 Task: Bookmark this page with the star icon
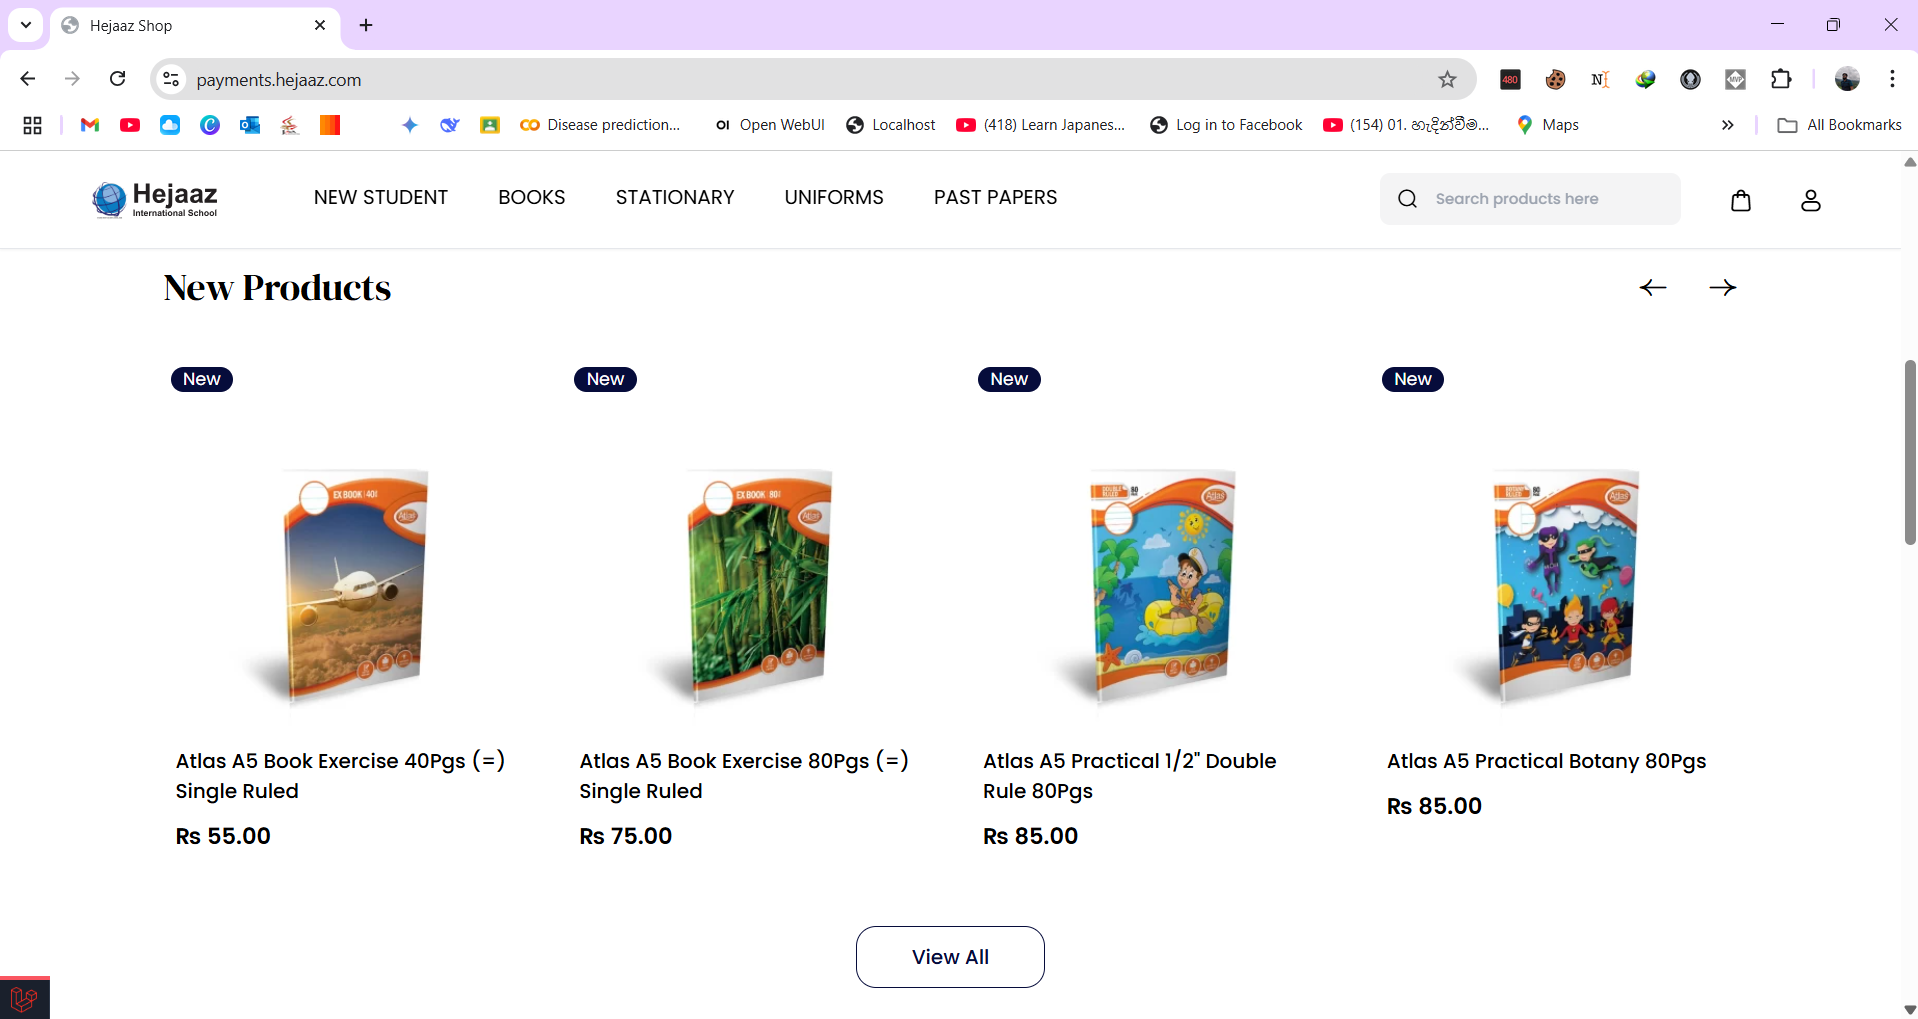click(x=1447, y=80)
